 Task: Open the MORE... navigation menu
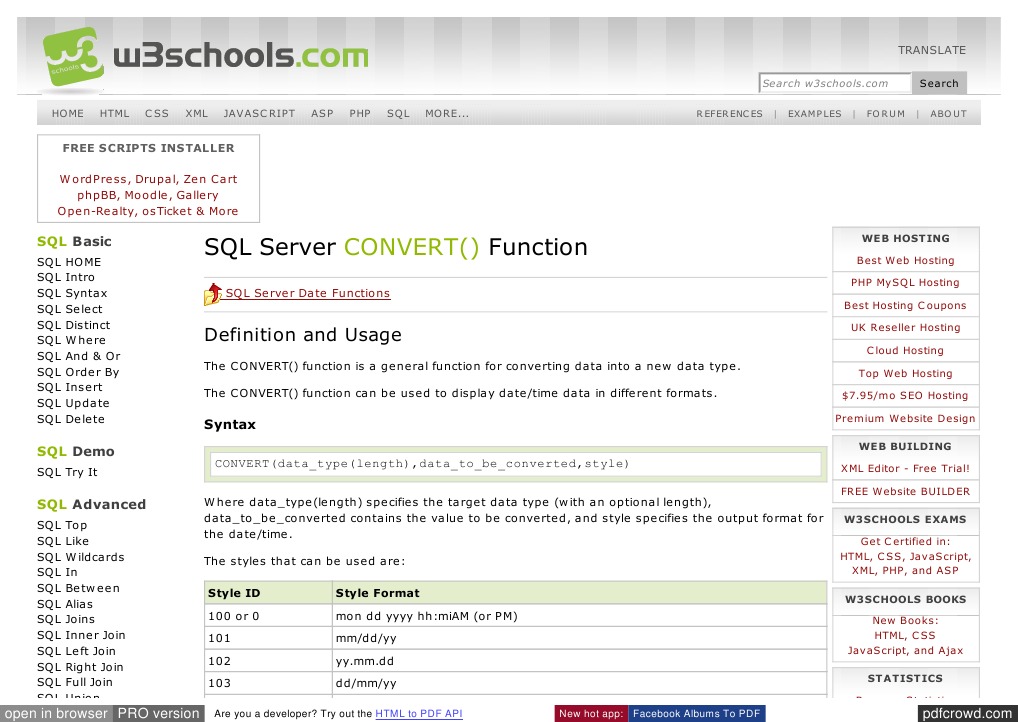click(x=447, y=113)
